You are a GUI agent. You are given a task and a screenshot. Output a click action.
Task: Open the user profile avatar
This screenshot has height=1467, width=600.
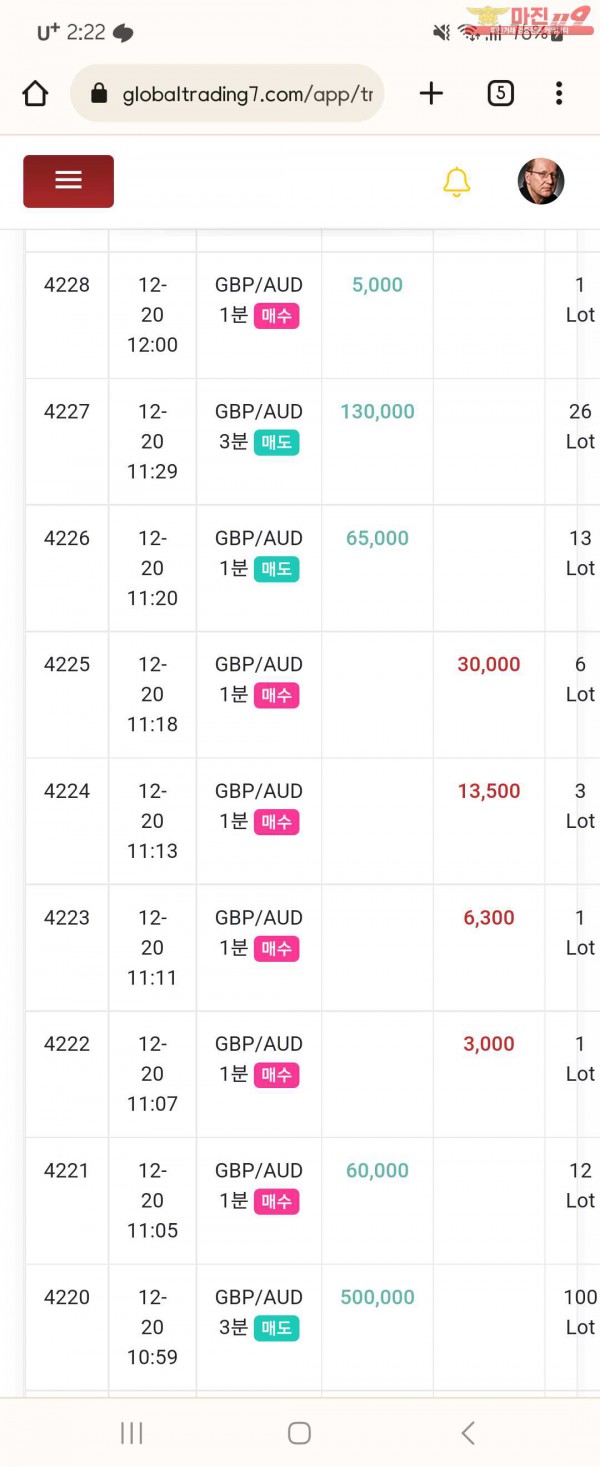(541, 181)
